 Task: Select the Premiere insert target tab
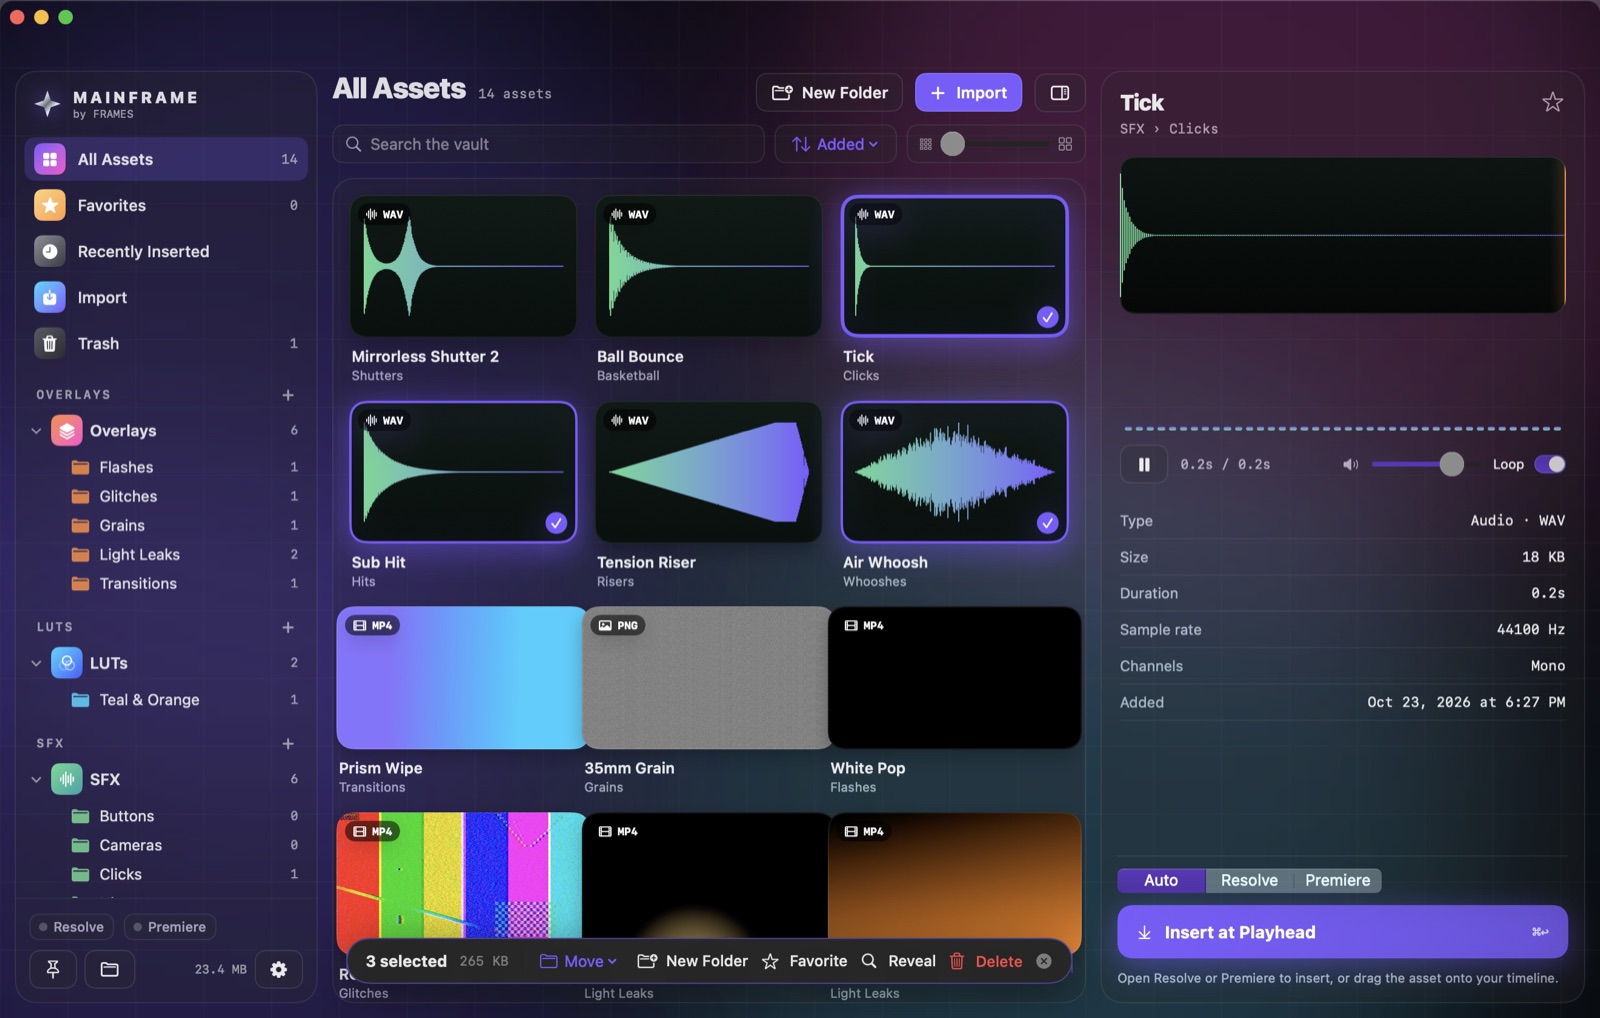click(x=1337, y=880)
